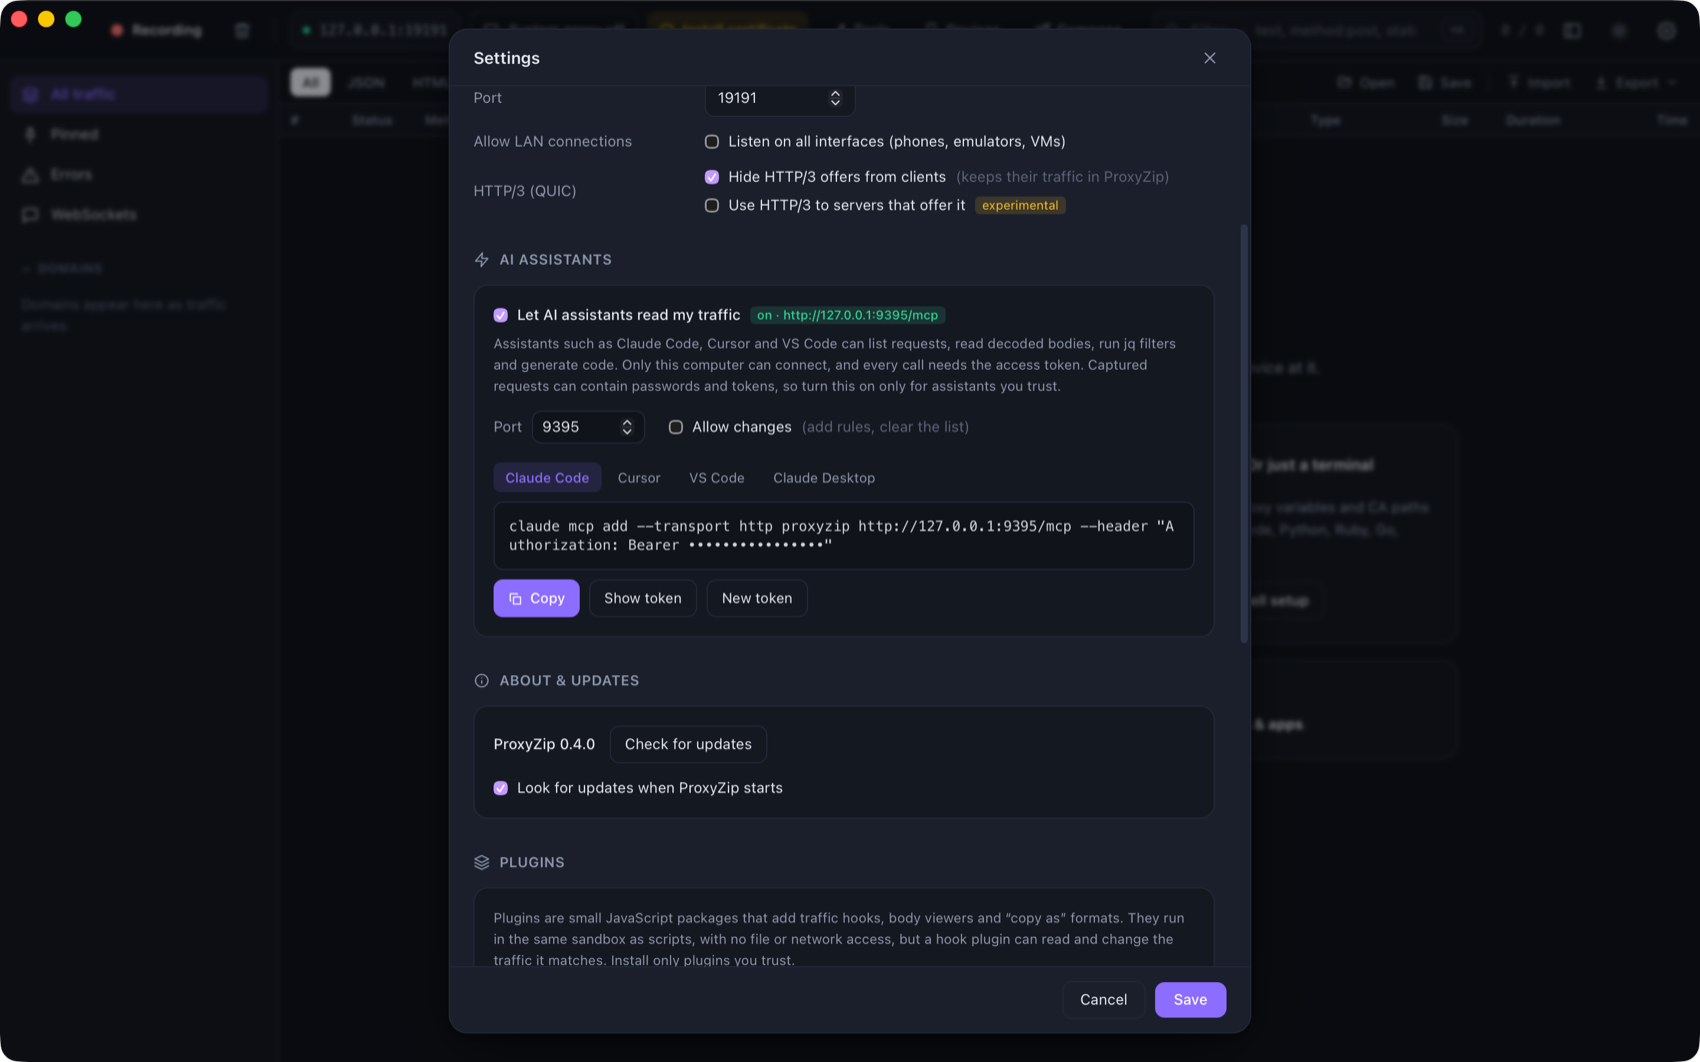Click the AI Assistants lightning icon

(x=482, y=260)
